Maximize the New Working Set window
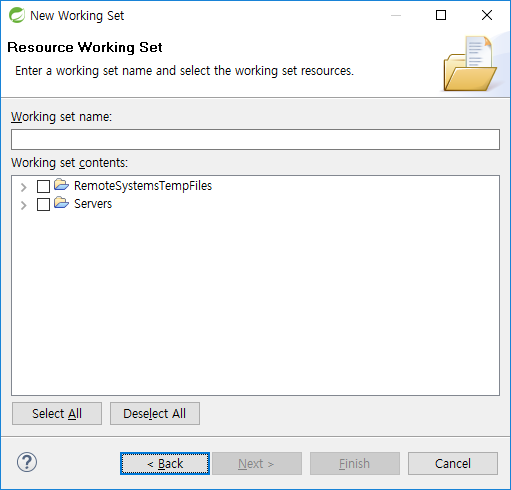This screenshot has width=511, height=490. tap(441, 15)
